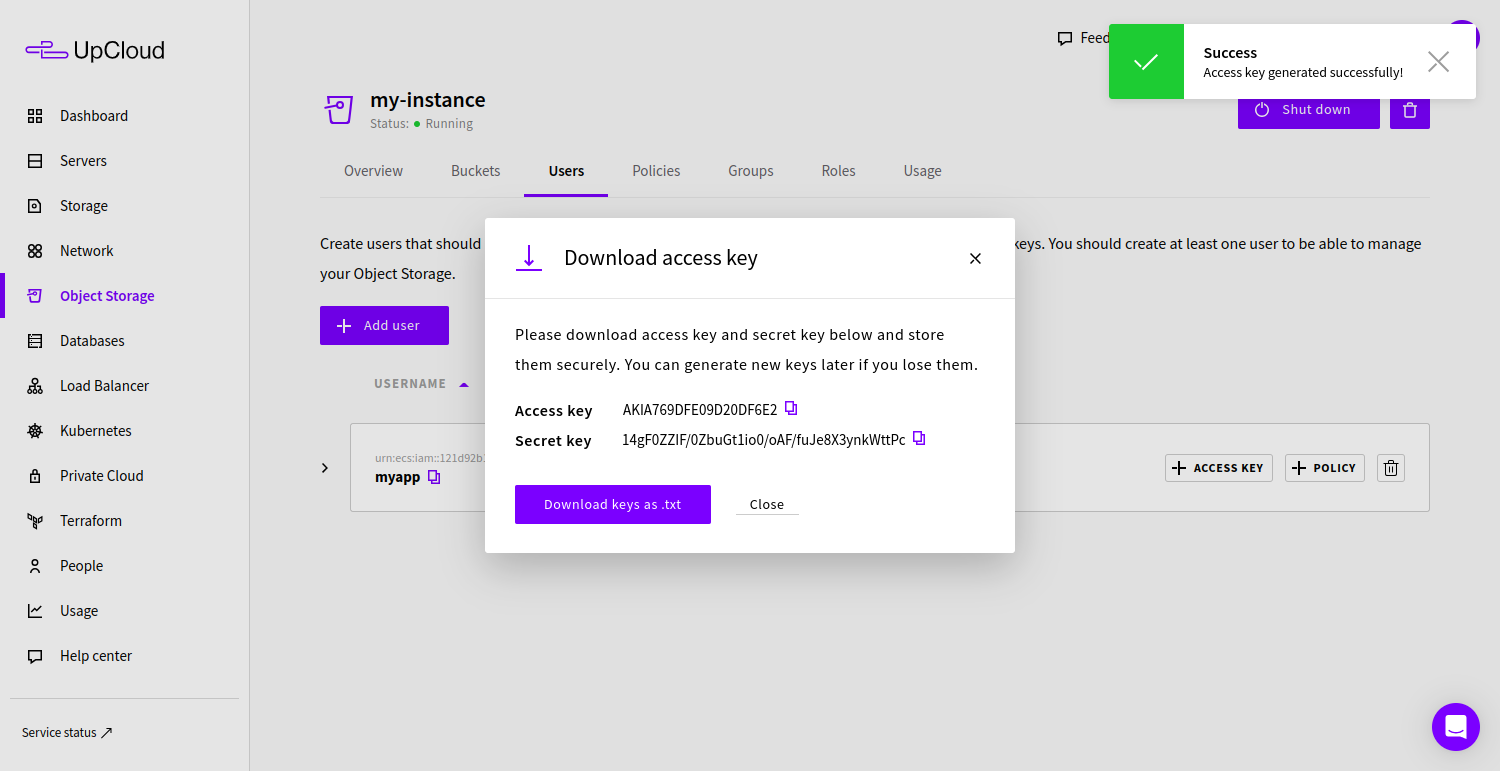Copy the Access key value
Screen dimensions: 1500x771
[791, 408]
